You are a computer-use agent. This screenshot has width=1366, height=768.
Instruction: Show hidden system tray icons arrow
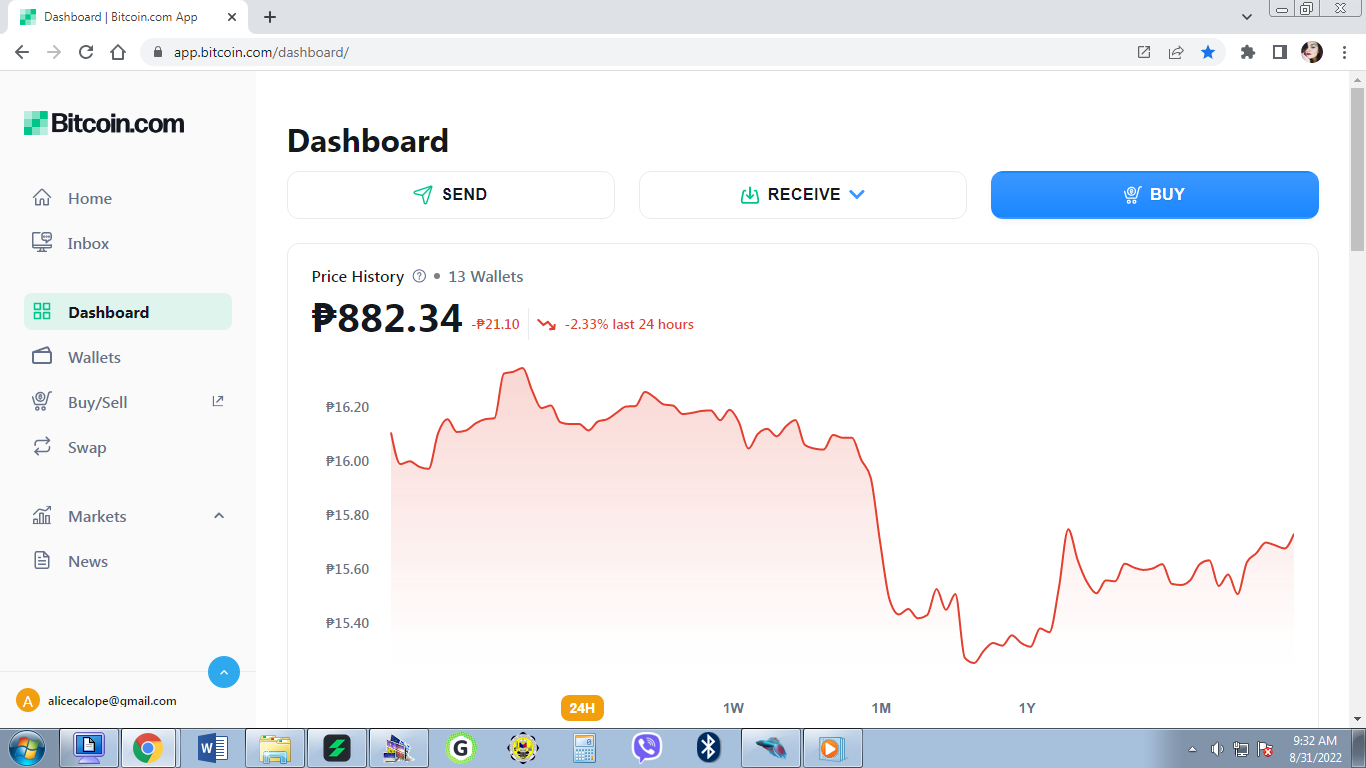point(1192,749)
